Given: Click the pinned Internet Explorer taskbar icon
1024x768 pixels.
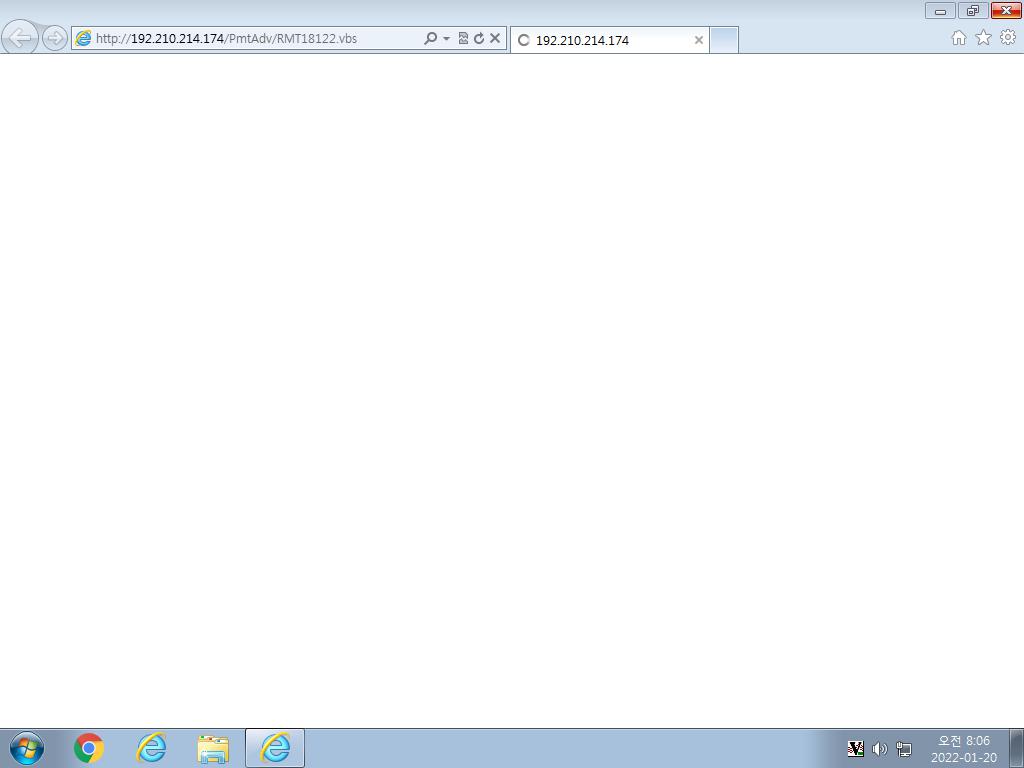Looking at the screenshot, I should click(151, 748).
